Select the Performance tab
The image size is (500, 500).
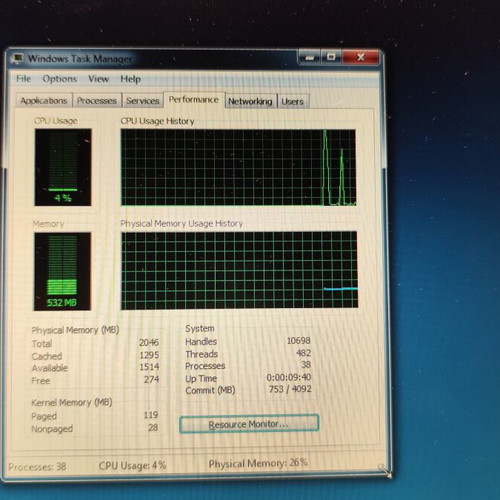(194, 100)
